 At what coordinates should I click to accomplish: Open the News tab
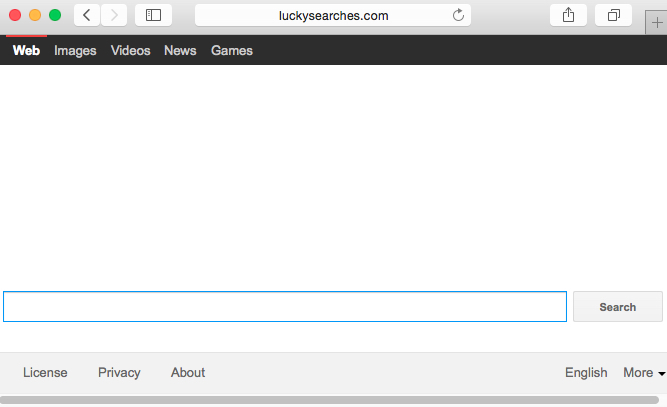tap(180, 51)
